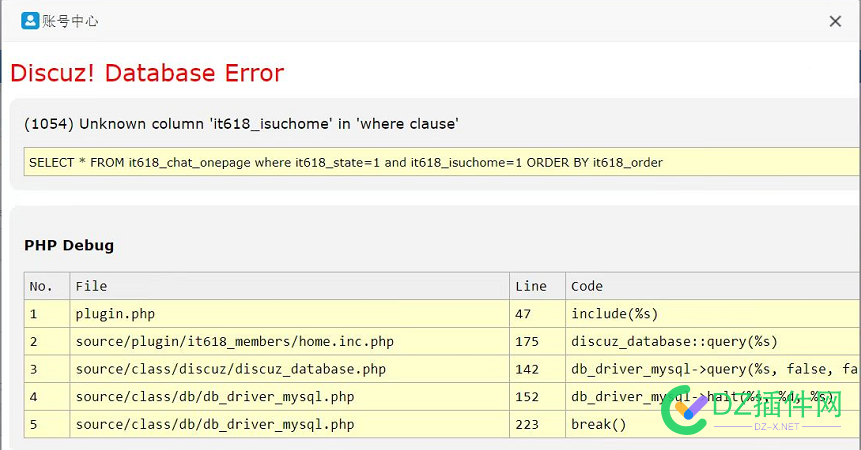Click the Unknown column error message
Image resolution: width=861 pixels, height=450 pixels.
pyautogui.click(x=241, y=124)
